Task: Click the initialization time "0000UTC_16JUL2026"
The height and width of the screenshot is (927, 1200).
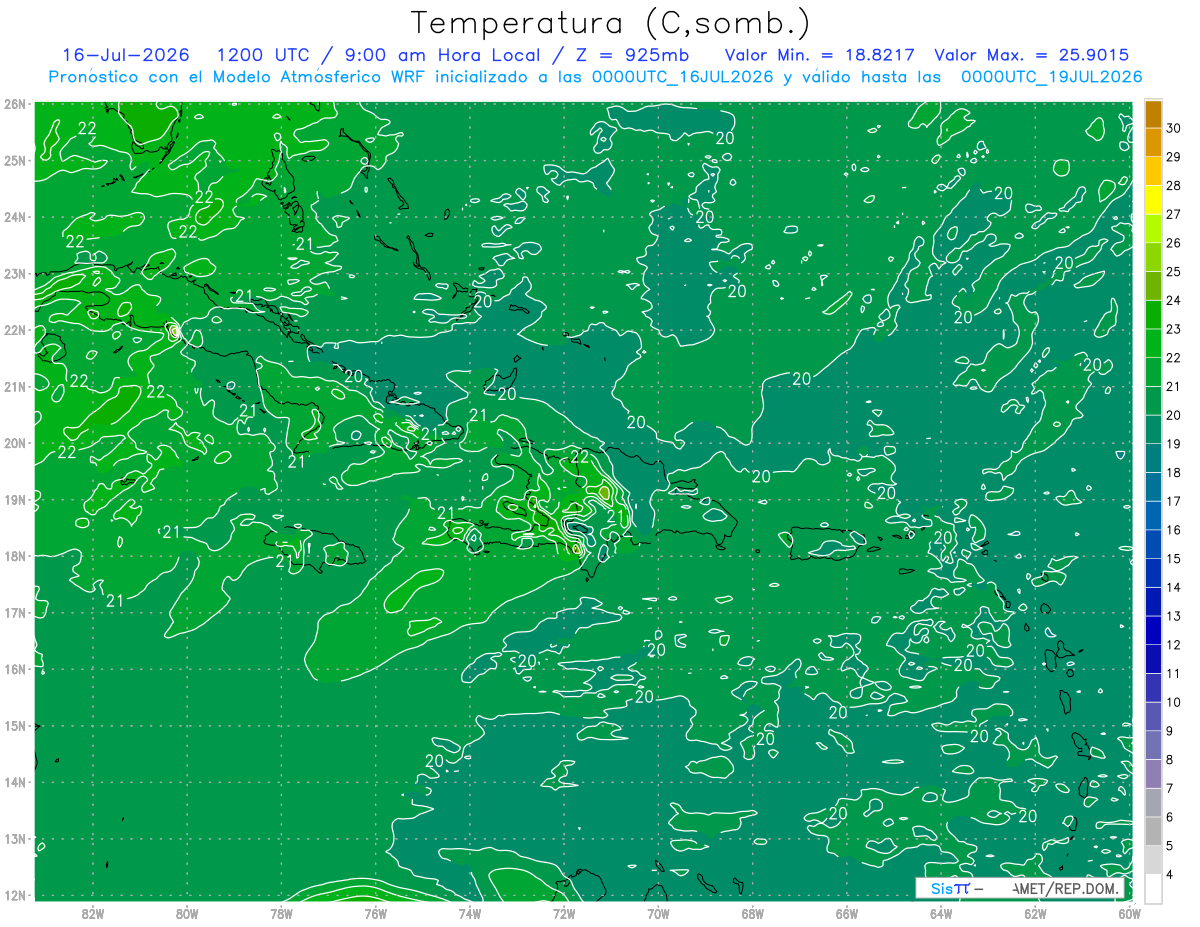Action: [x=683, y=77]
